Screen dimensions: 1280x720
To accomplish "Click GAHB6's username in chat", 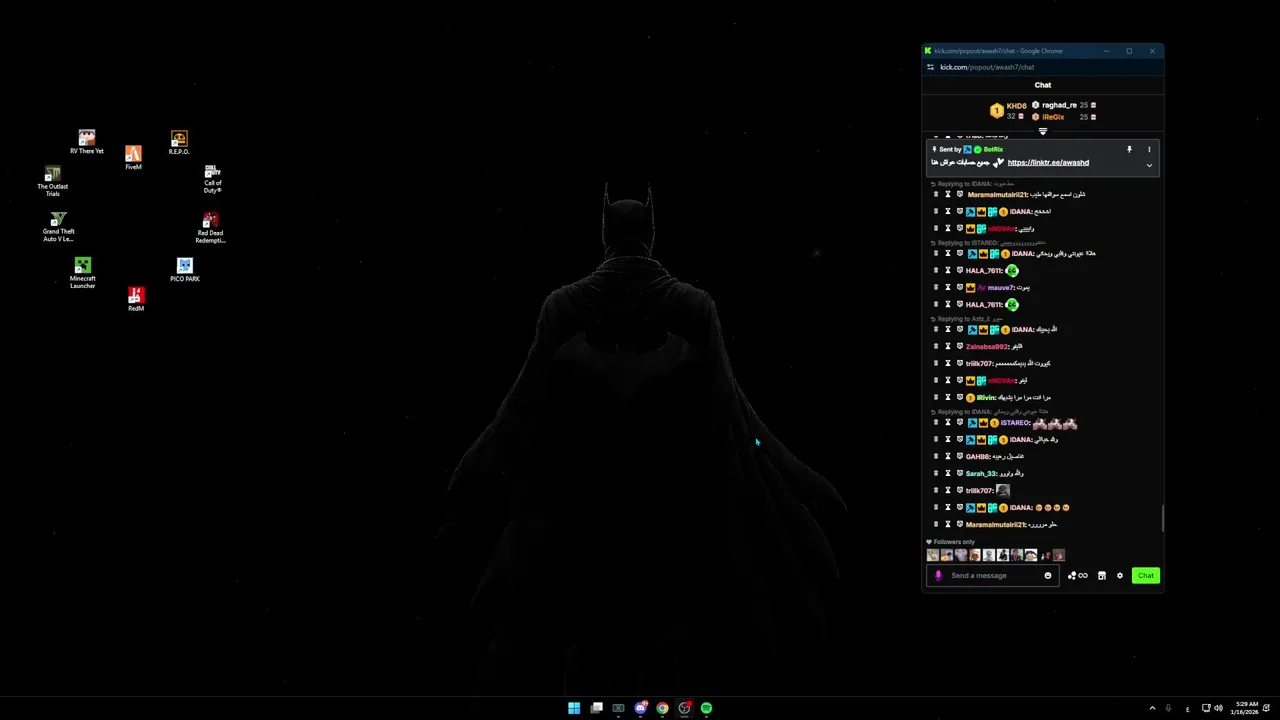I will [x=978, y=457].
